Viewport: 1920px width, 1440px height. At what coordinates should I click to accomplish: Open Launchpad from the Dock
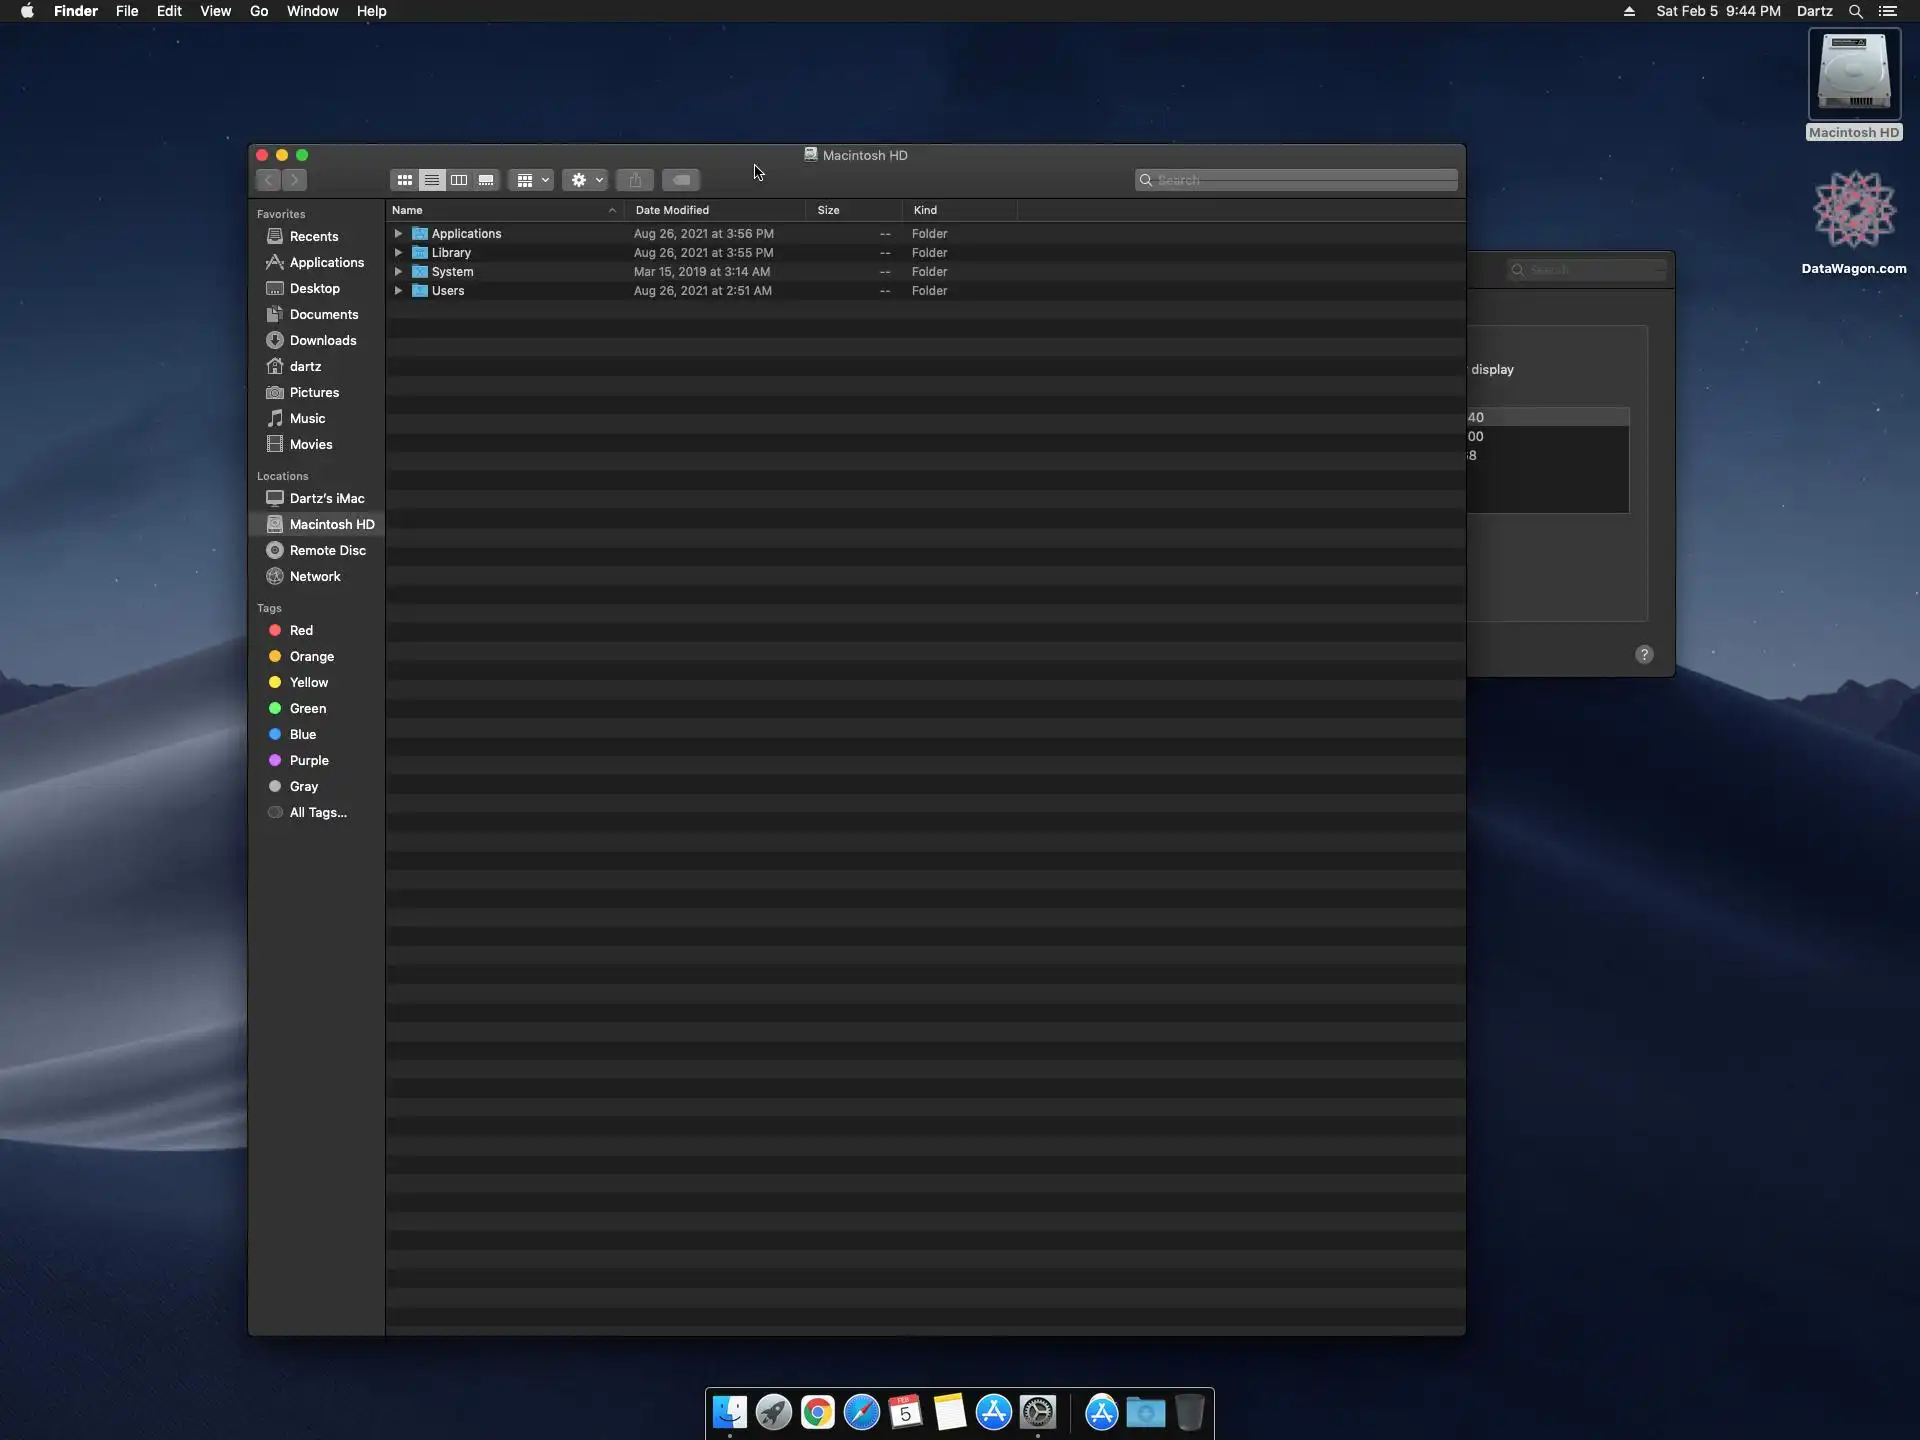(x=773, y=1412)
